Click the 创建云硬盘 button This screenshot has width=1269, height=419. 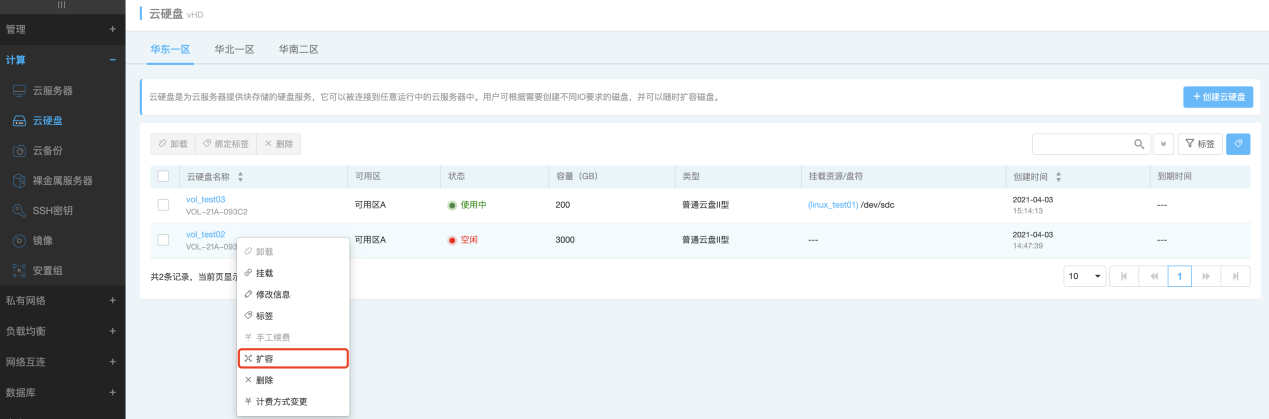1217,97
